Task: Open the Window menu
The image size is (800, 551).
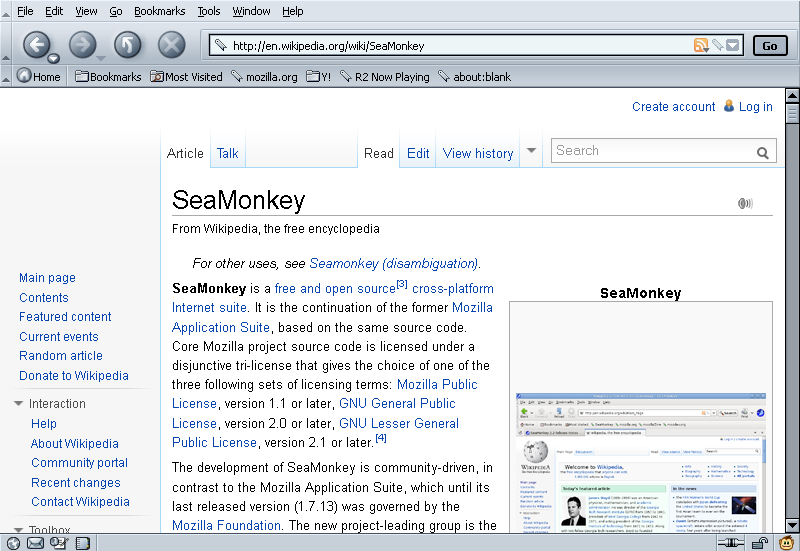Action: (251, 11)
